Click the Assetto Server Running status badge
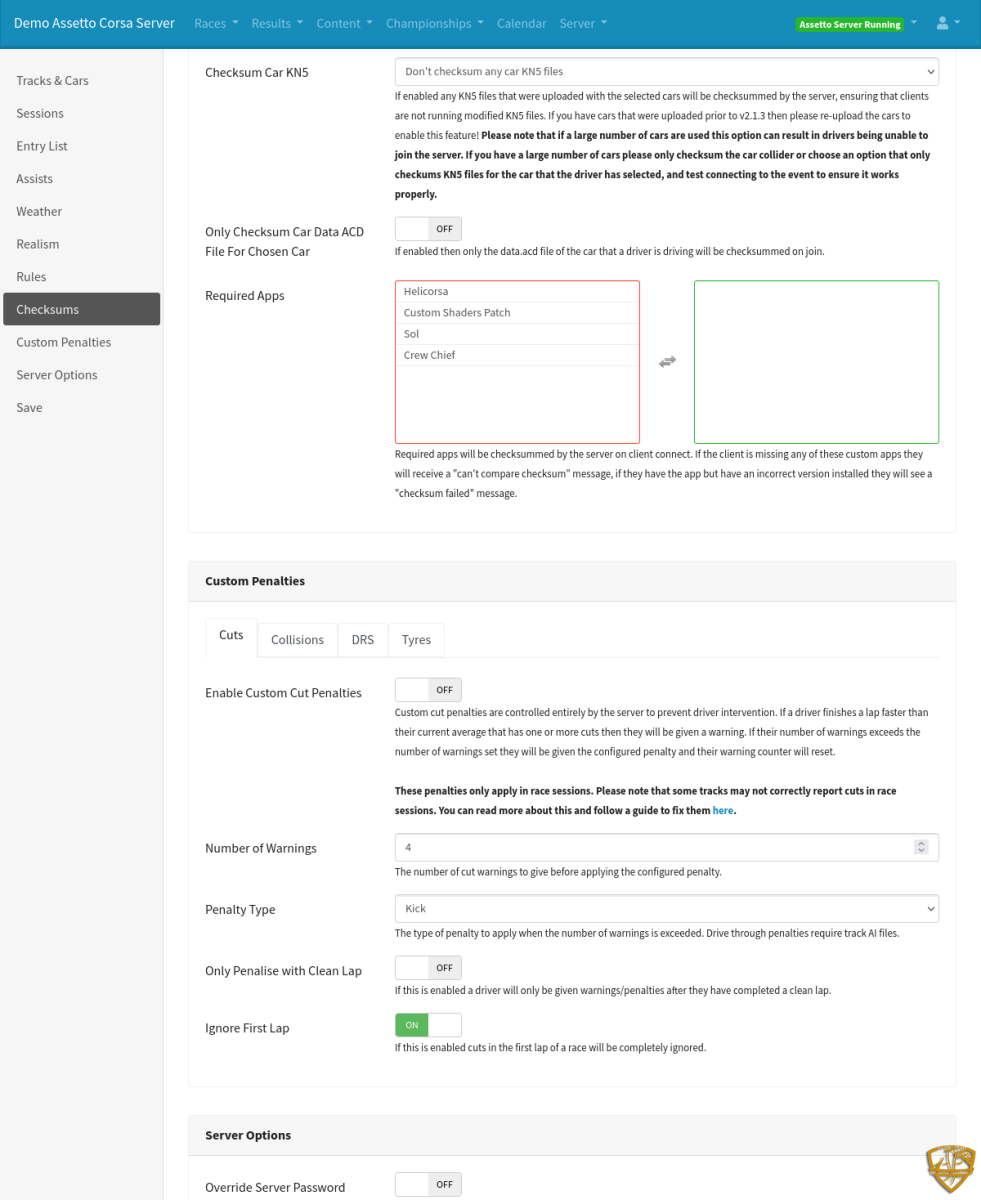 pos(848,24)
